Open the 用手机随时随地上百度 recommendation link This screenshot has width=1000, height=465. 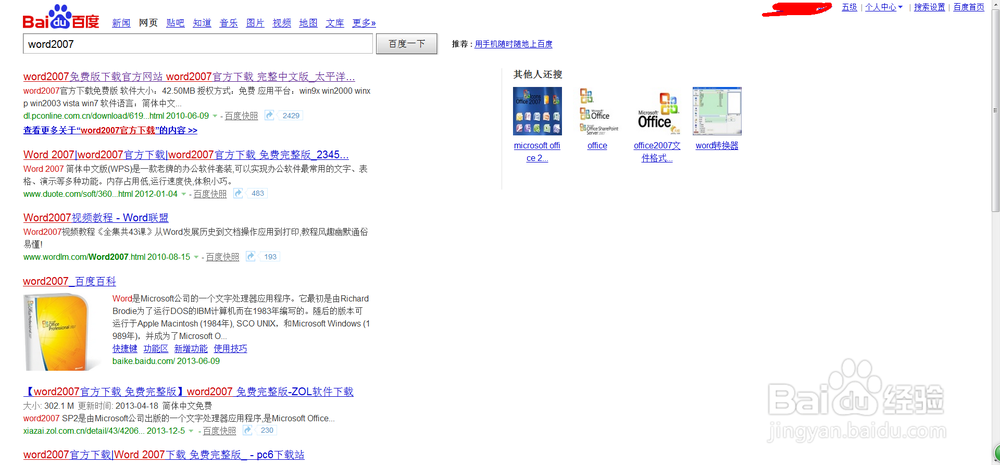pos(513,44)
